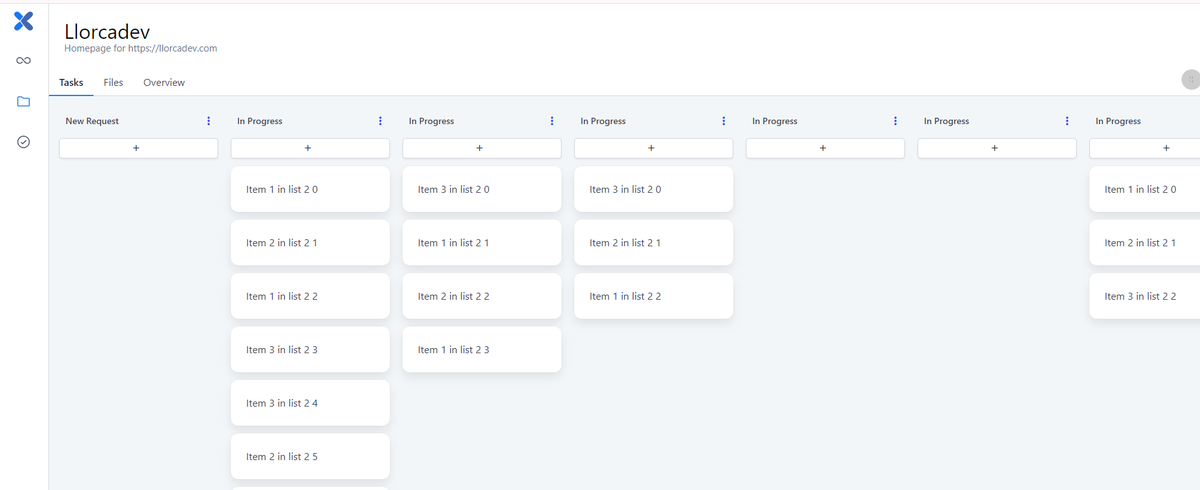Open three-dot menu of the fifth In Progress column
1200x490 pixels.
[1067, 121]
